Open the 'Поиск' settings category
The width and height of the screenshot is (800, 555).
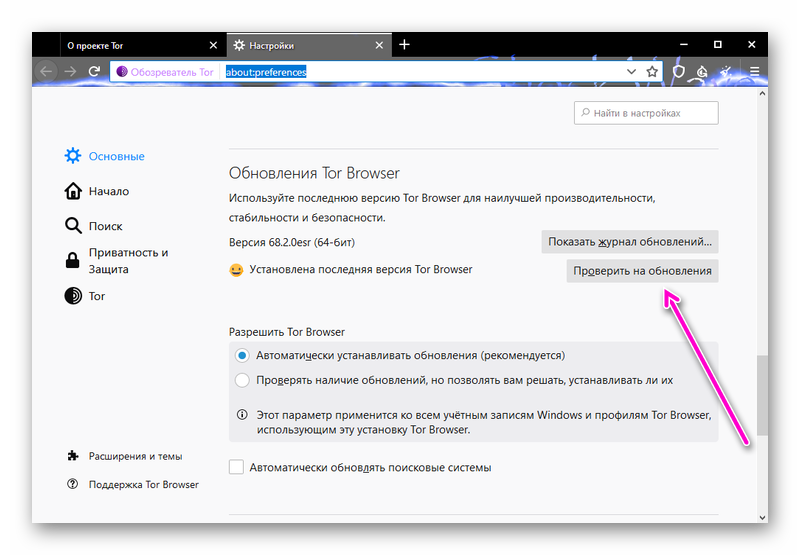click(94, 226)
